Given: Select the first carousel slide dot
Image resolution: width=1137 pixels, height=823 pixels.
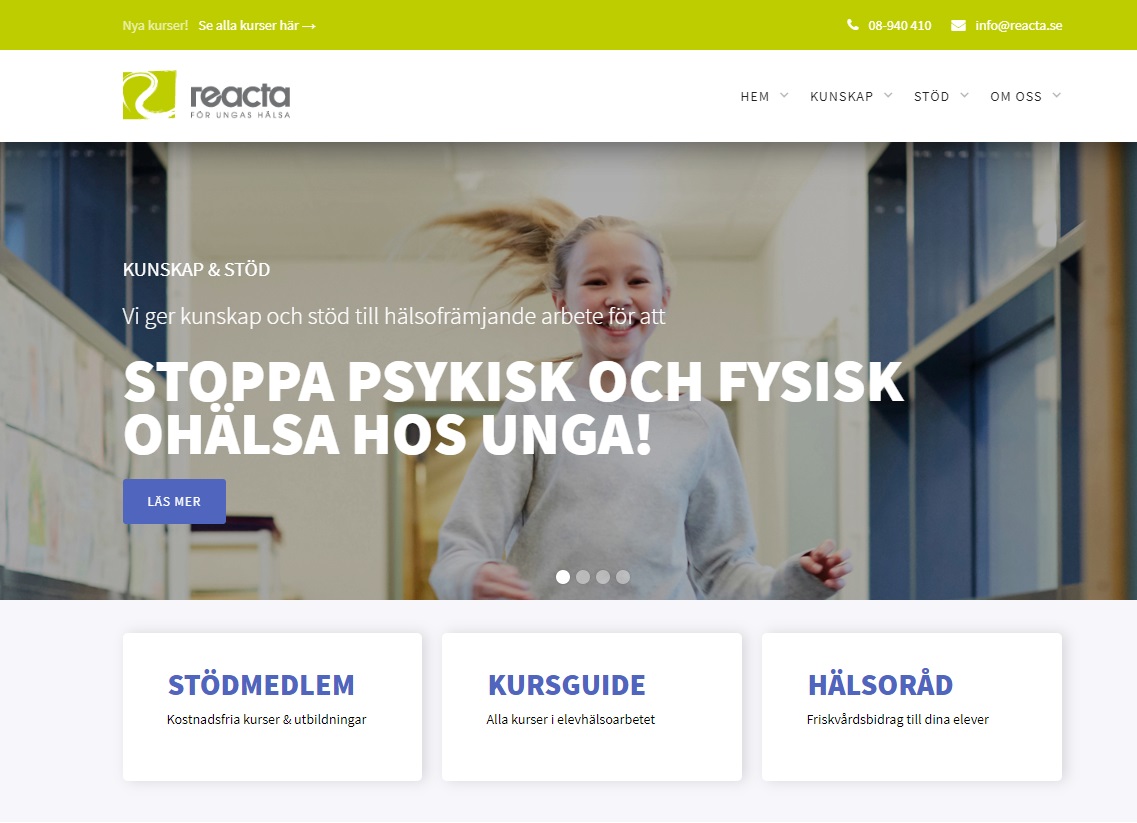Looking at the screenshot, I should click(x=563, y=577).
